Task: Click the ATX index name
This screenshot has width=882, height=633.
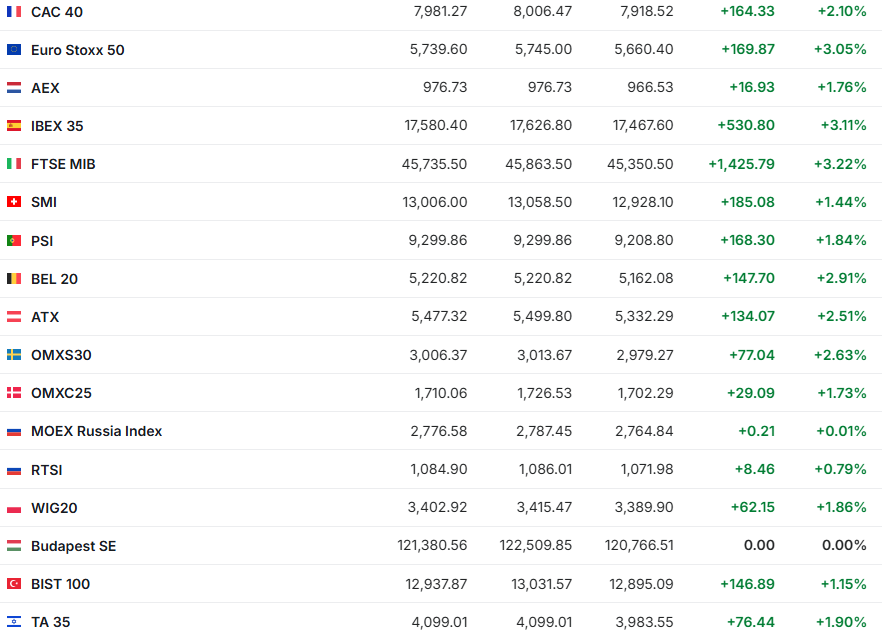Action: point(45,317)
